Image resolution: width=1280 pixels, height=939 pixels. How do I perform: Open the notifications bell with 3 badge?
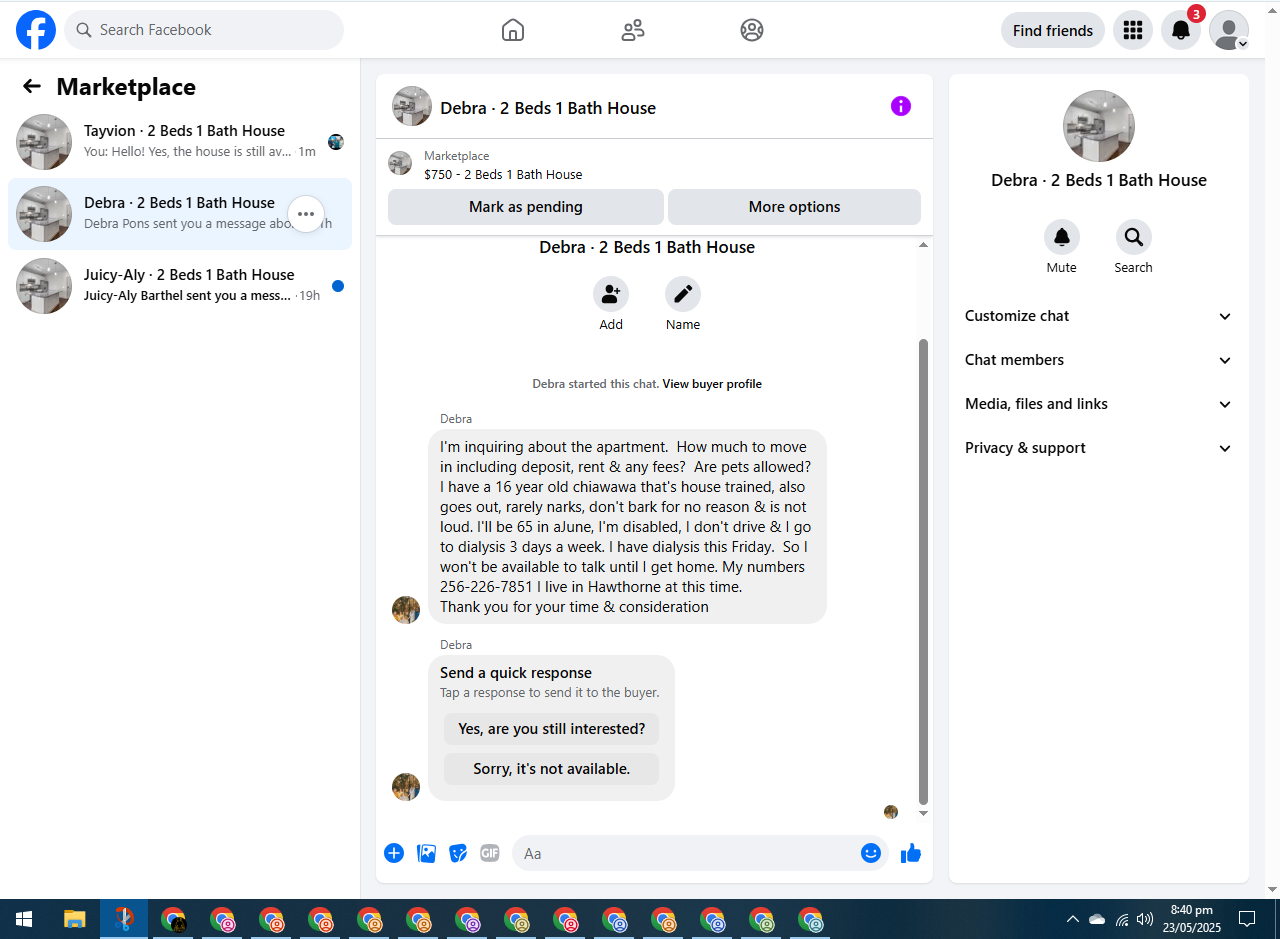[1181, 30]
